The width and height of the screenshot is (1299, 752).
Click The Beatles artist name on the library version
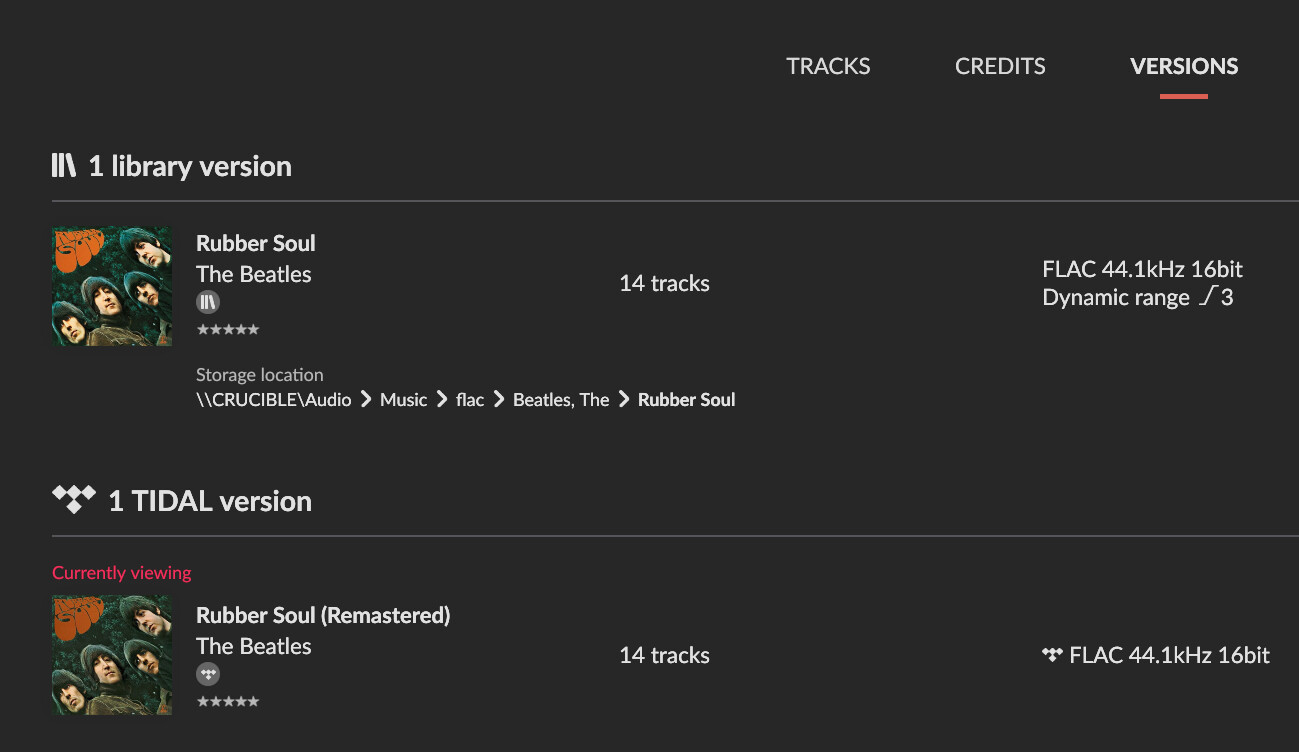point(253,273)
